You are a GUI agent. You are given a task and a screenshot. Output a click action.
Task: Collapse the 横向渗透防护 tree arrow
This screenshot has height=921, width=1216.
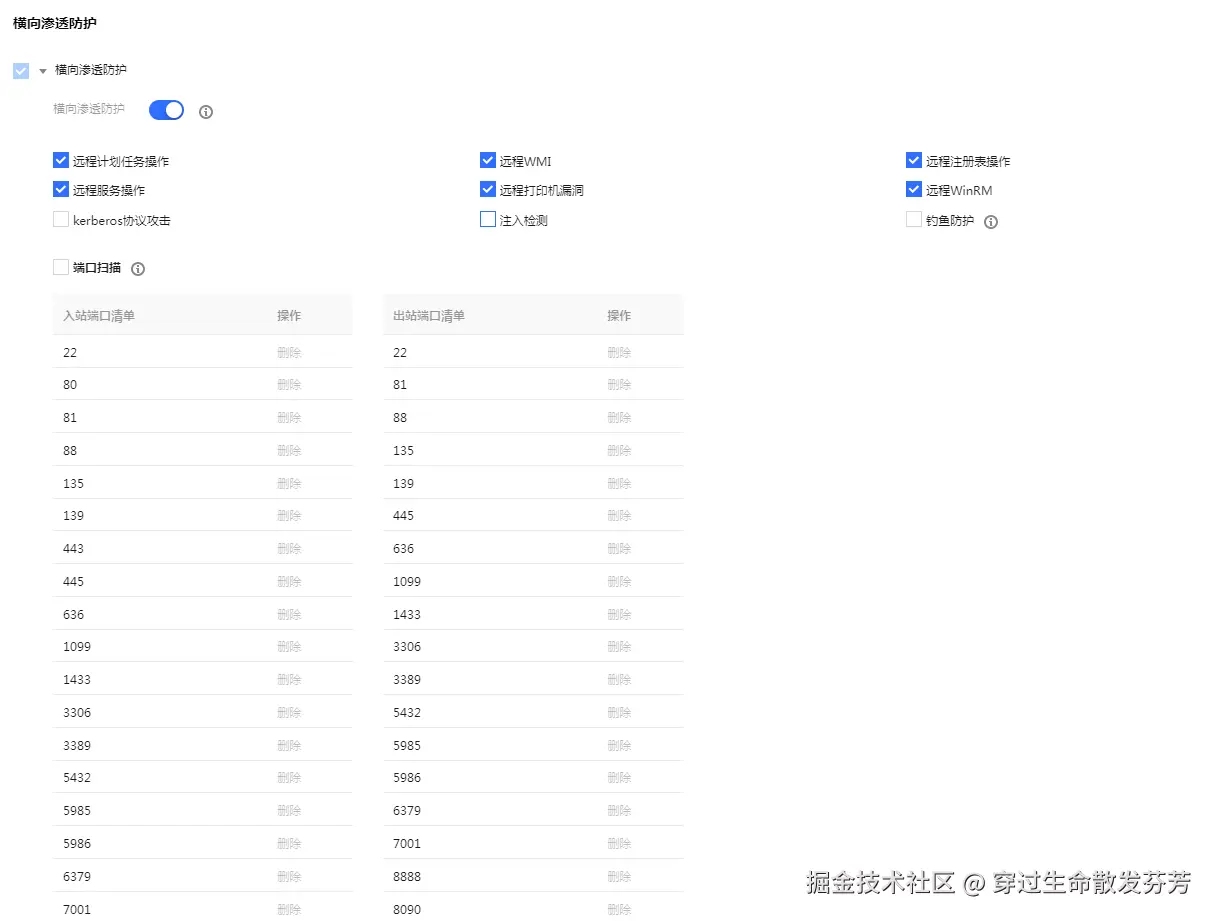[x=43, y=71]
